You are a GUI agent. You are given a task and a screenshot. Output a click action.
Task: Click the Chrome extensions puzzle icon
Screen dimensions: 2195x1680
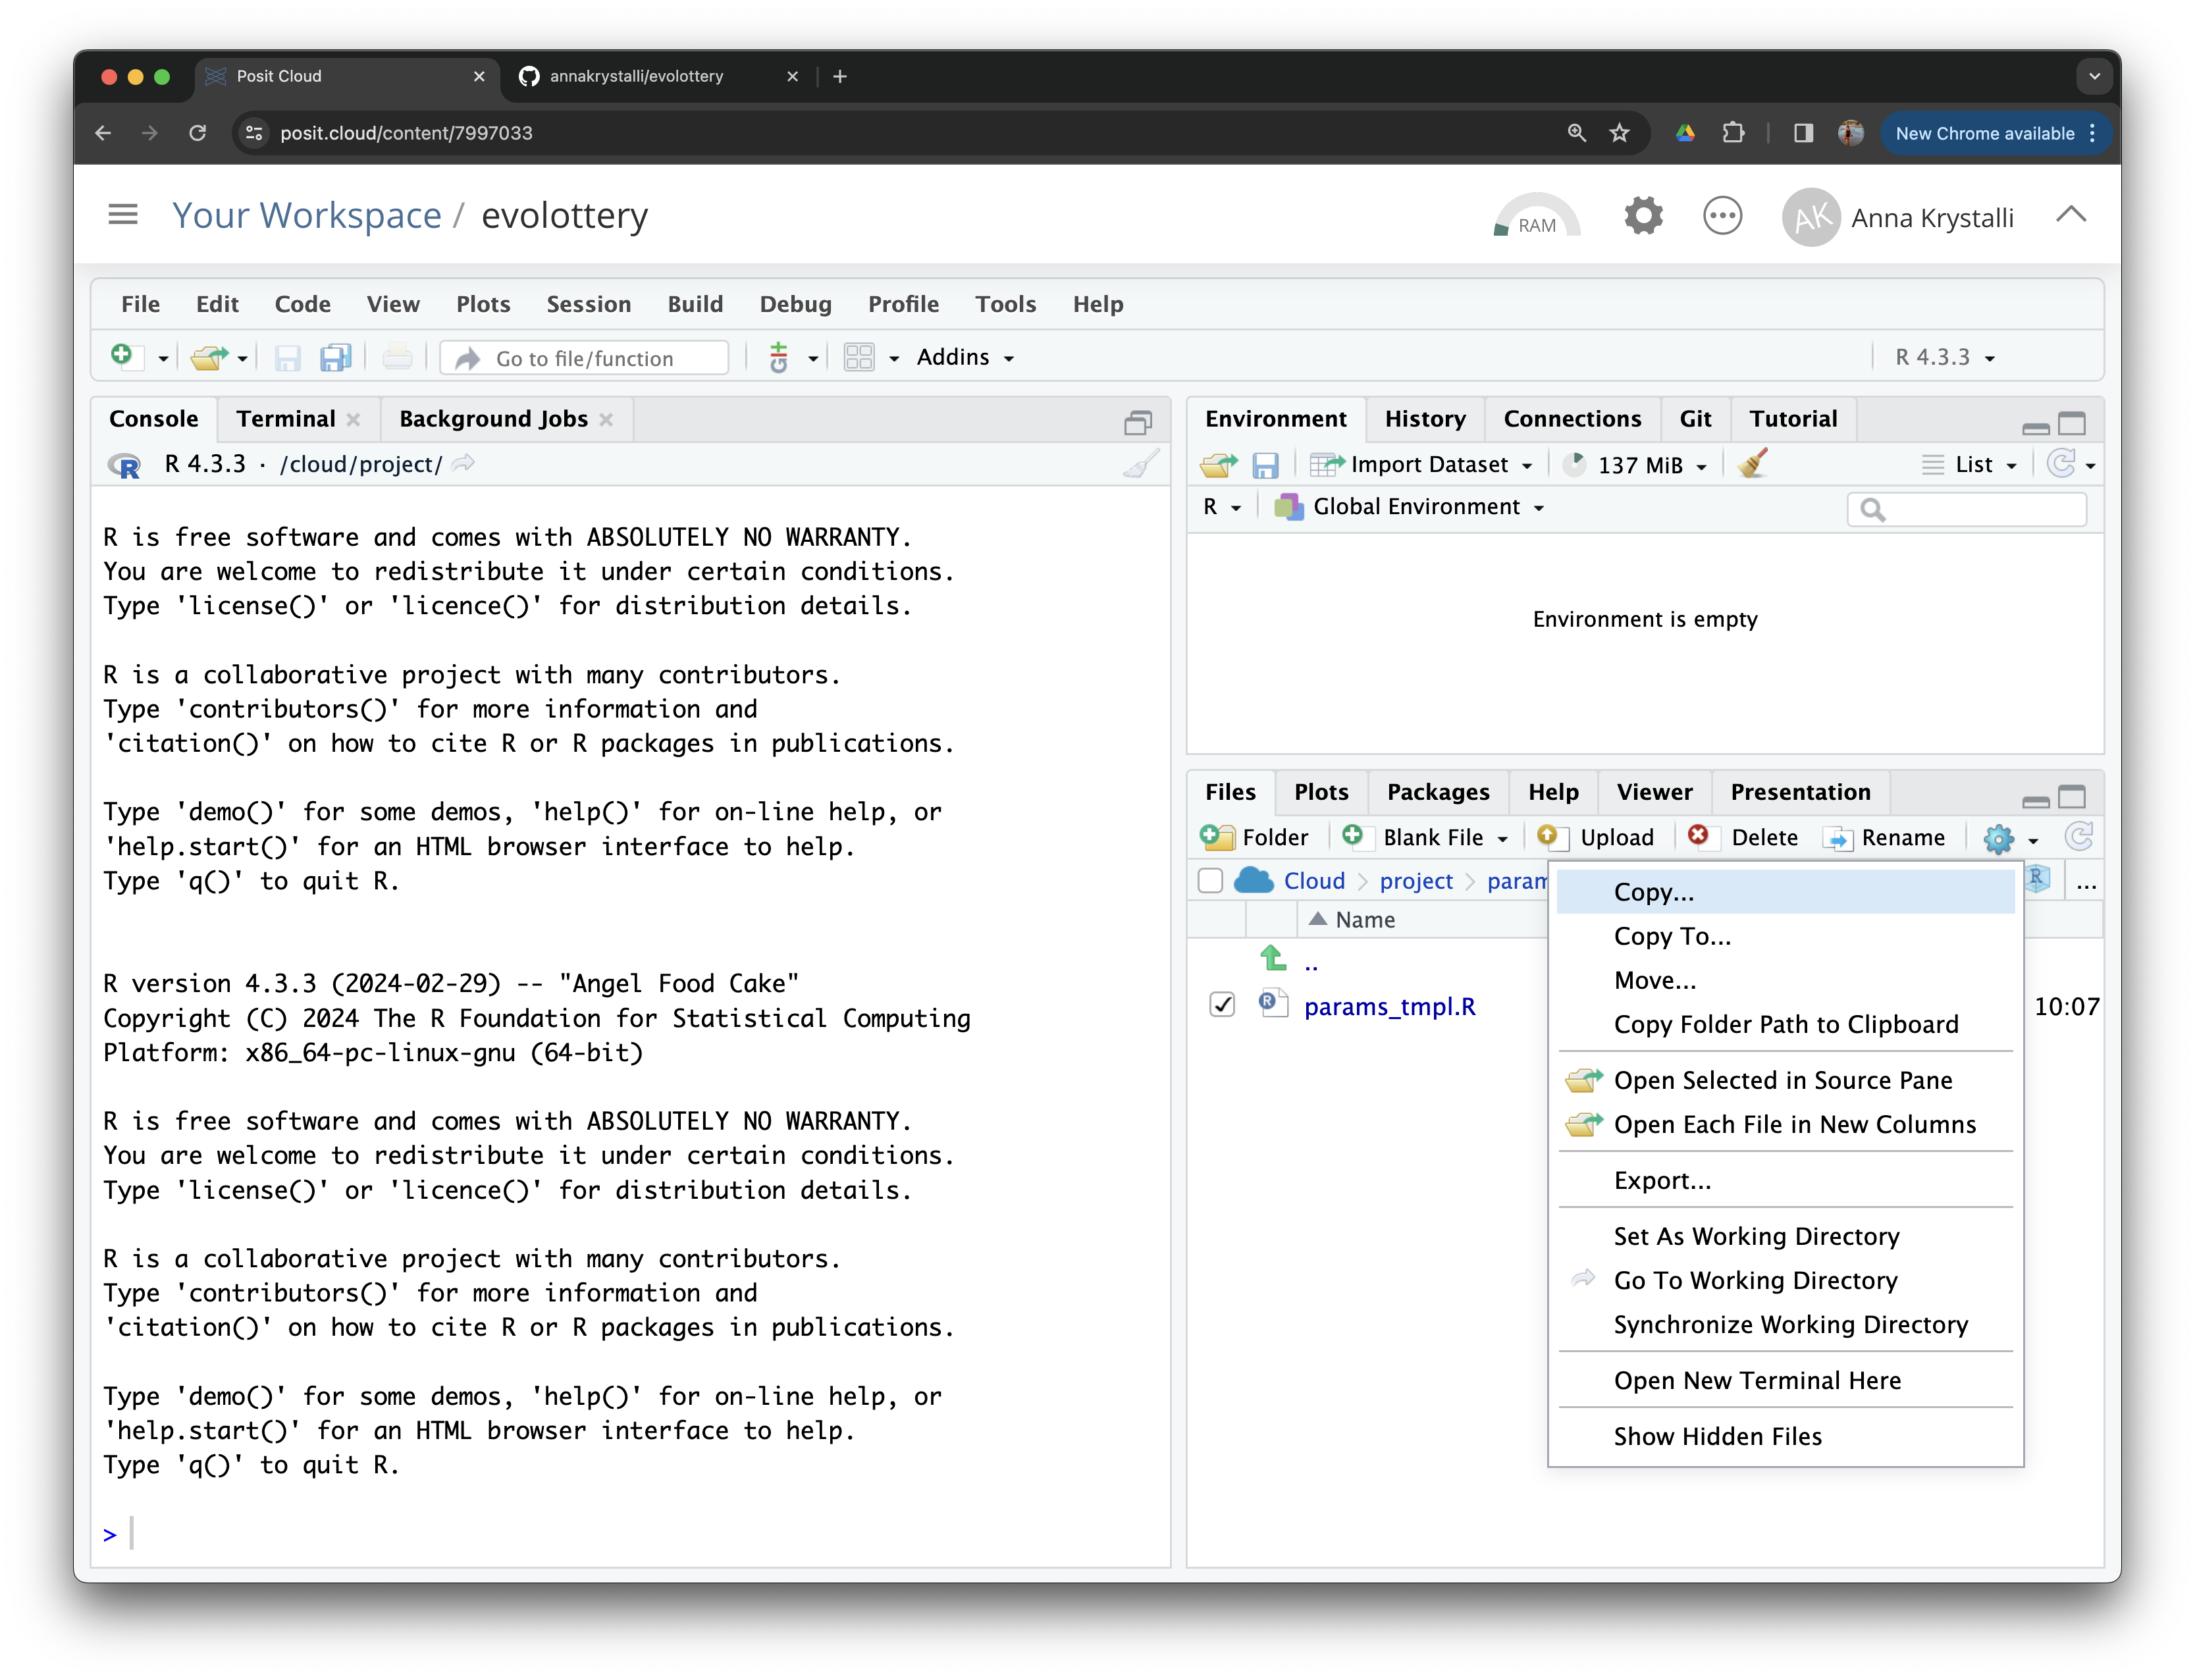coord(1733,132)
